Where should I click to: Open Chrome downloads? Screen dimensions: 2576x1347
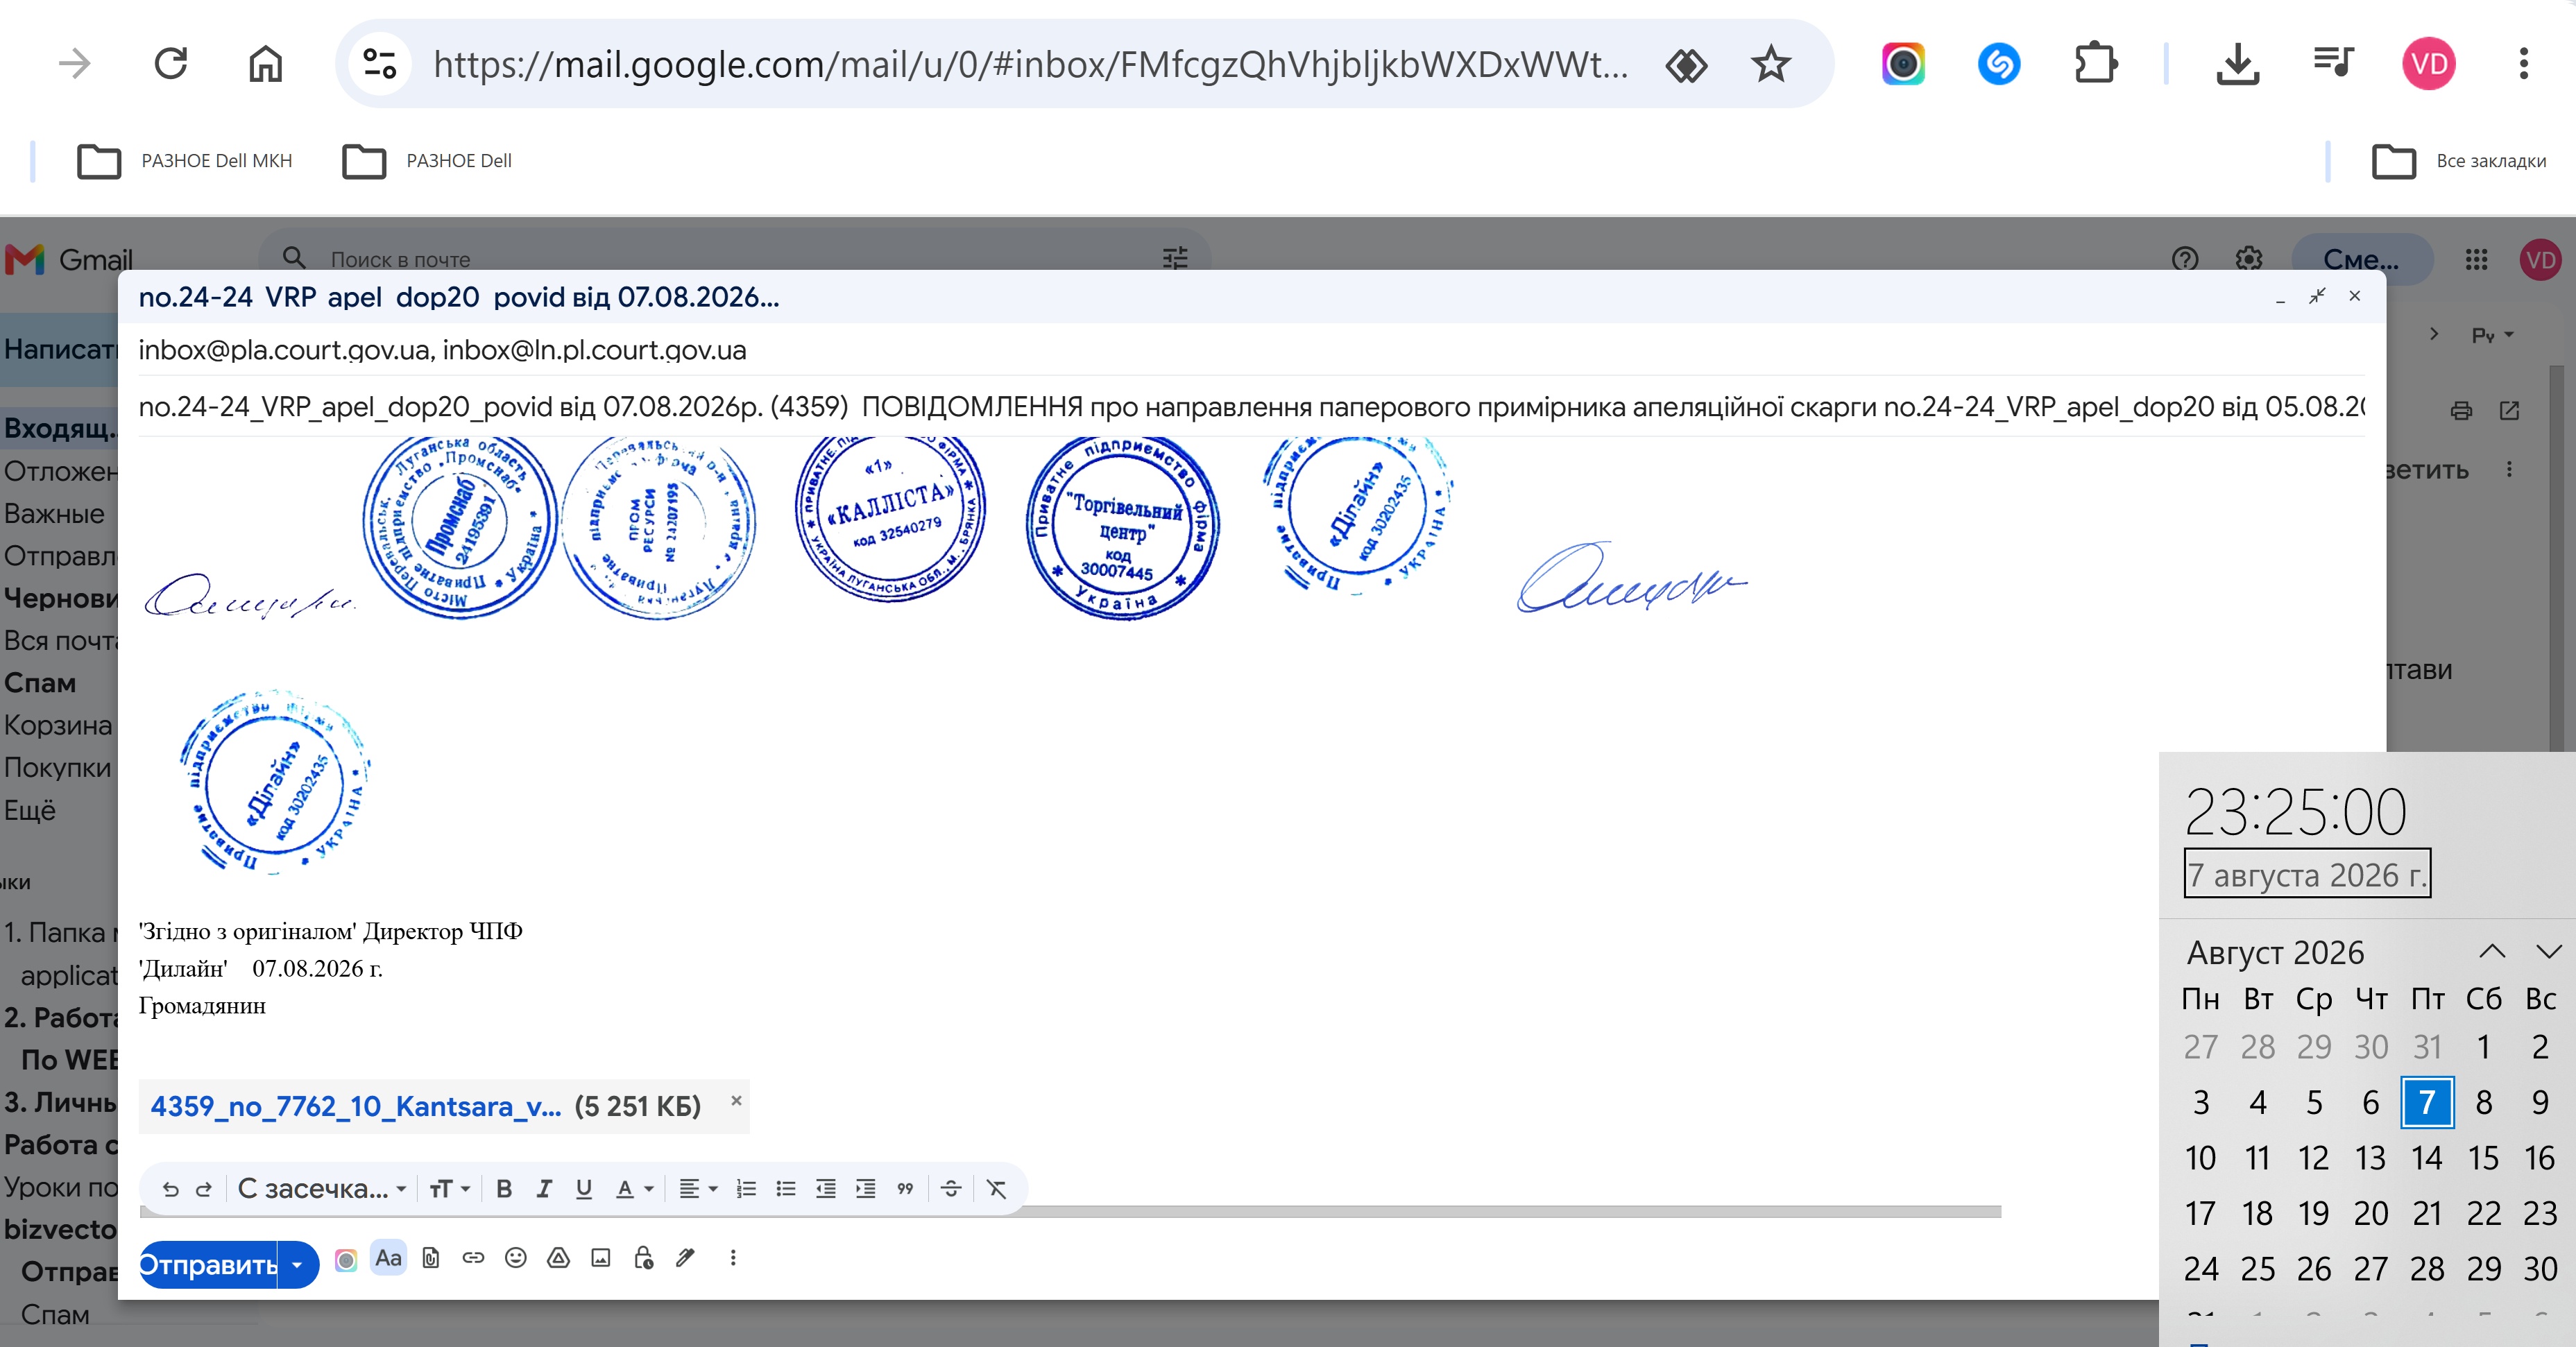(x=2238, y=64)
